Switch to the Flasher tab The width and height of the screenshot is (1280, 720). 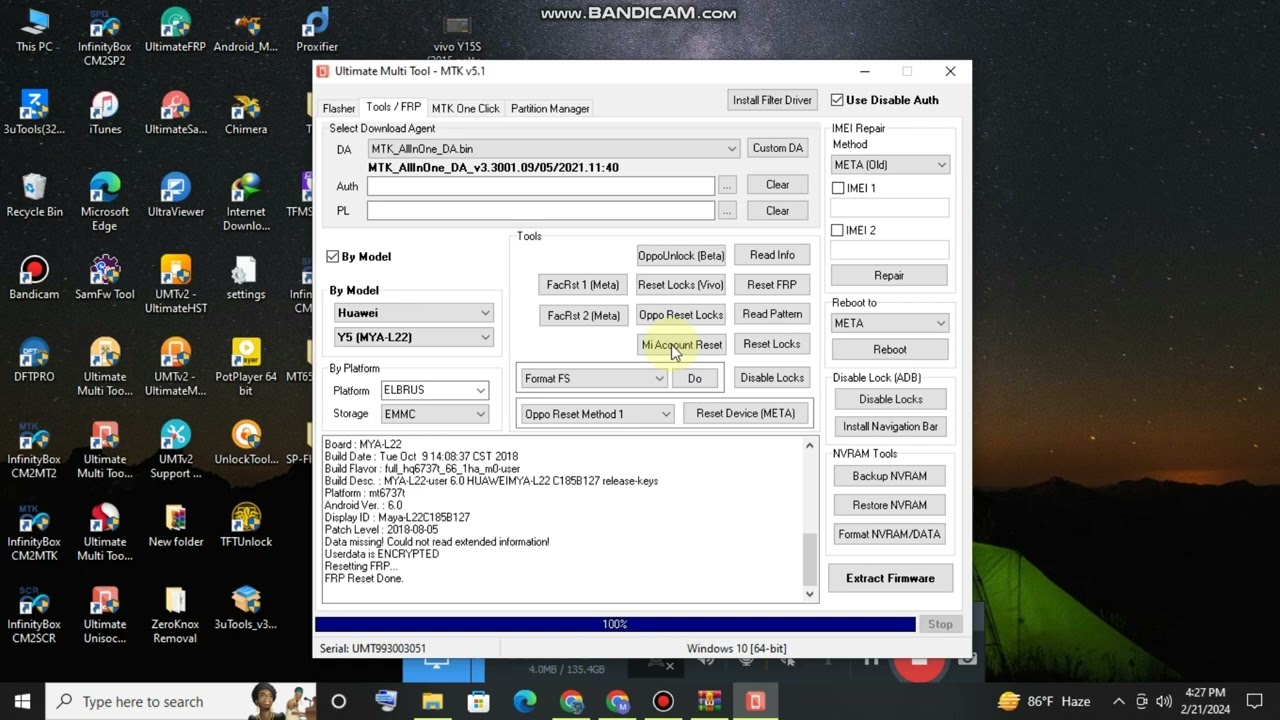click(338, 108)
